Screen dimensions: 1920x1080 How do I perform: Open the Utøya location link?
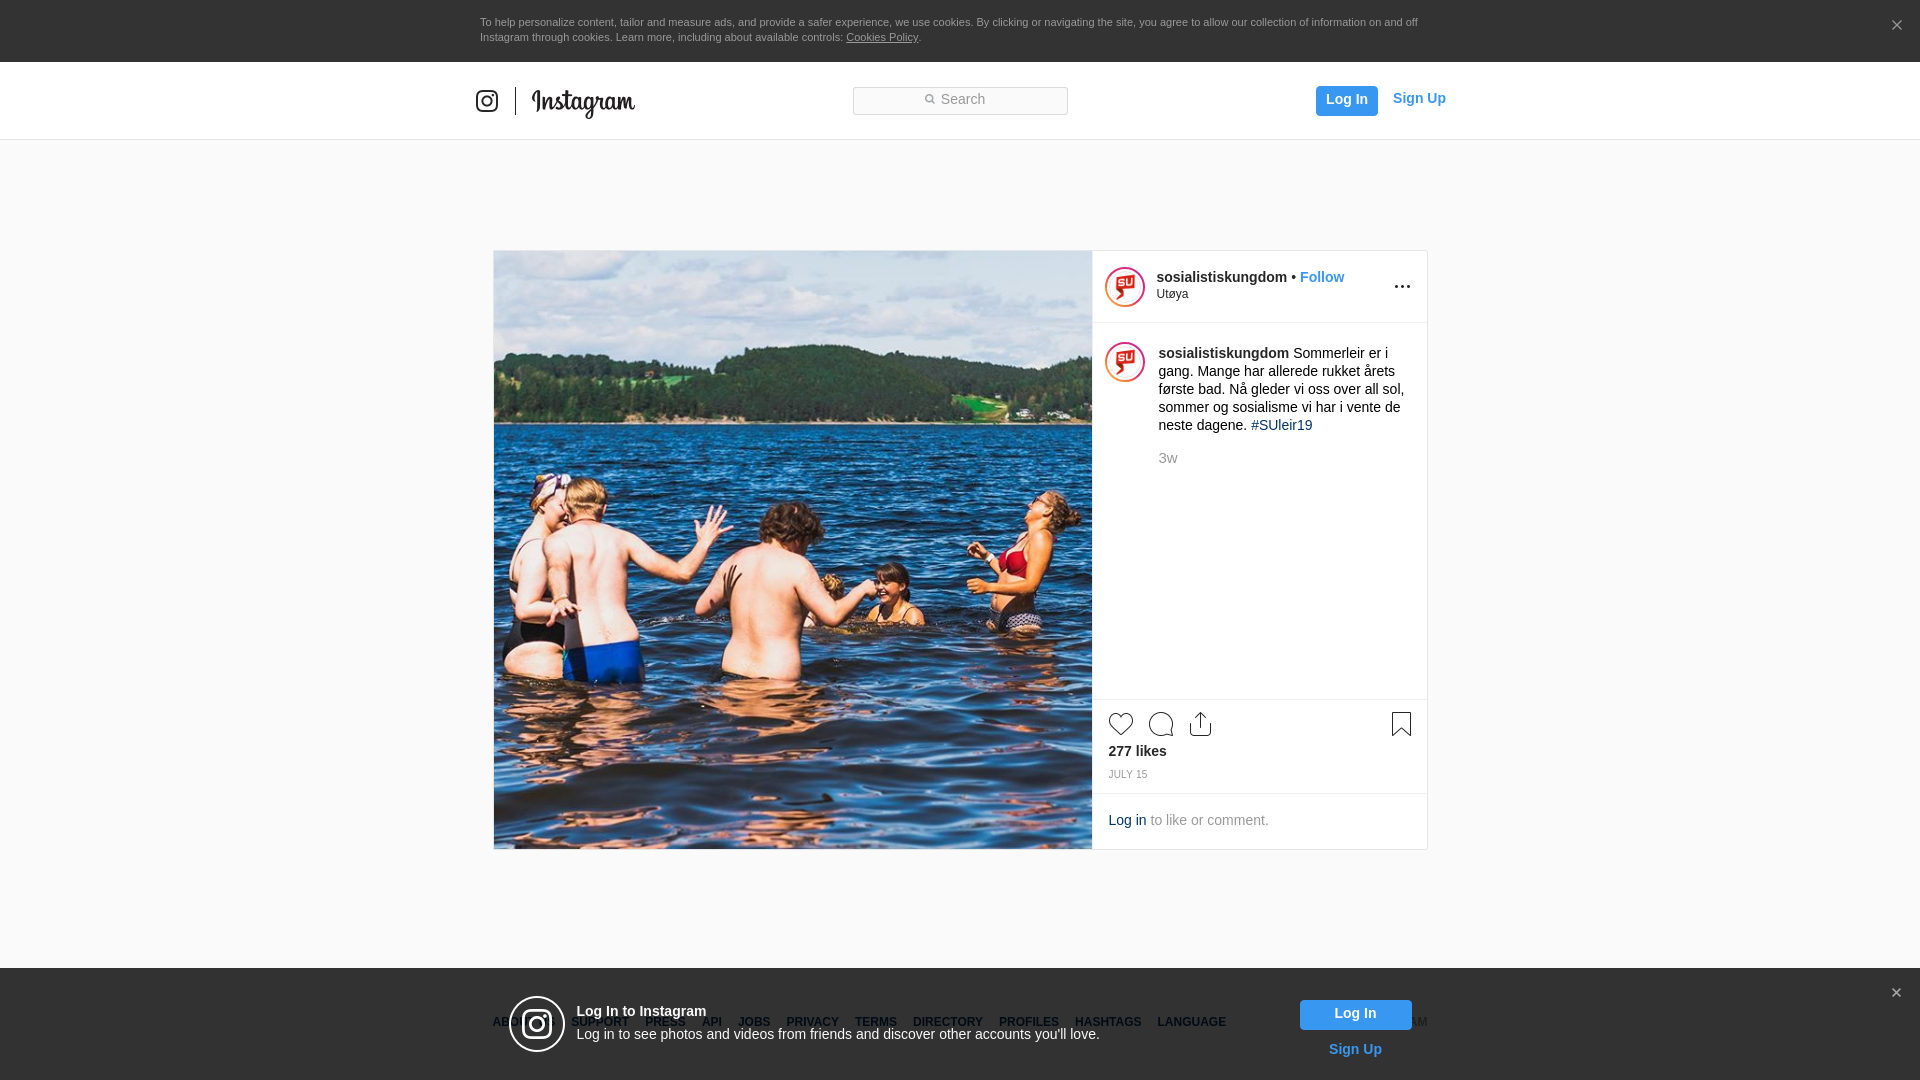coord(1172,294)
